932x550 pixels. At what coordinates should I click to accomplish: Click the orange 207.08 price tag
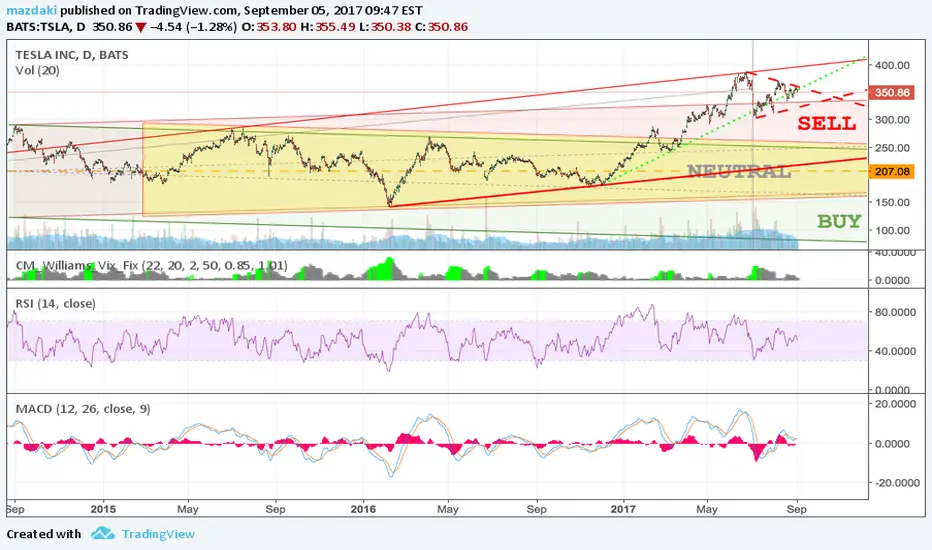[x=892, y=171]
